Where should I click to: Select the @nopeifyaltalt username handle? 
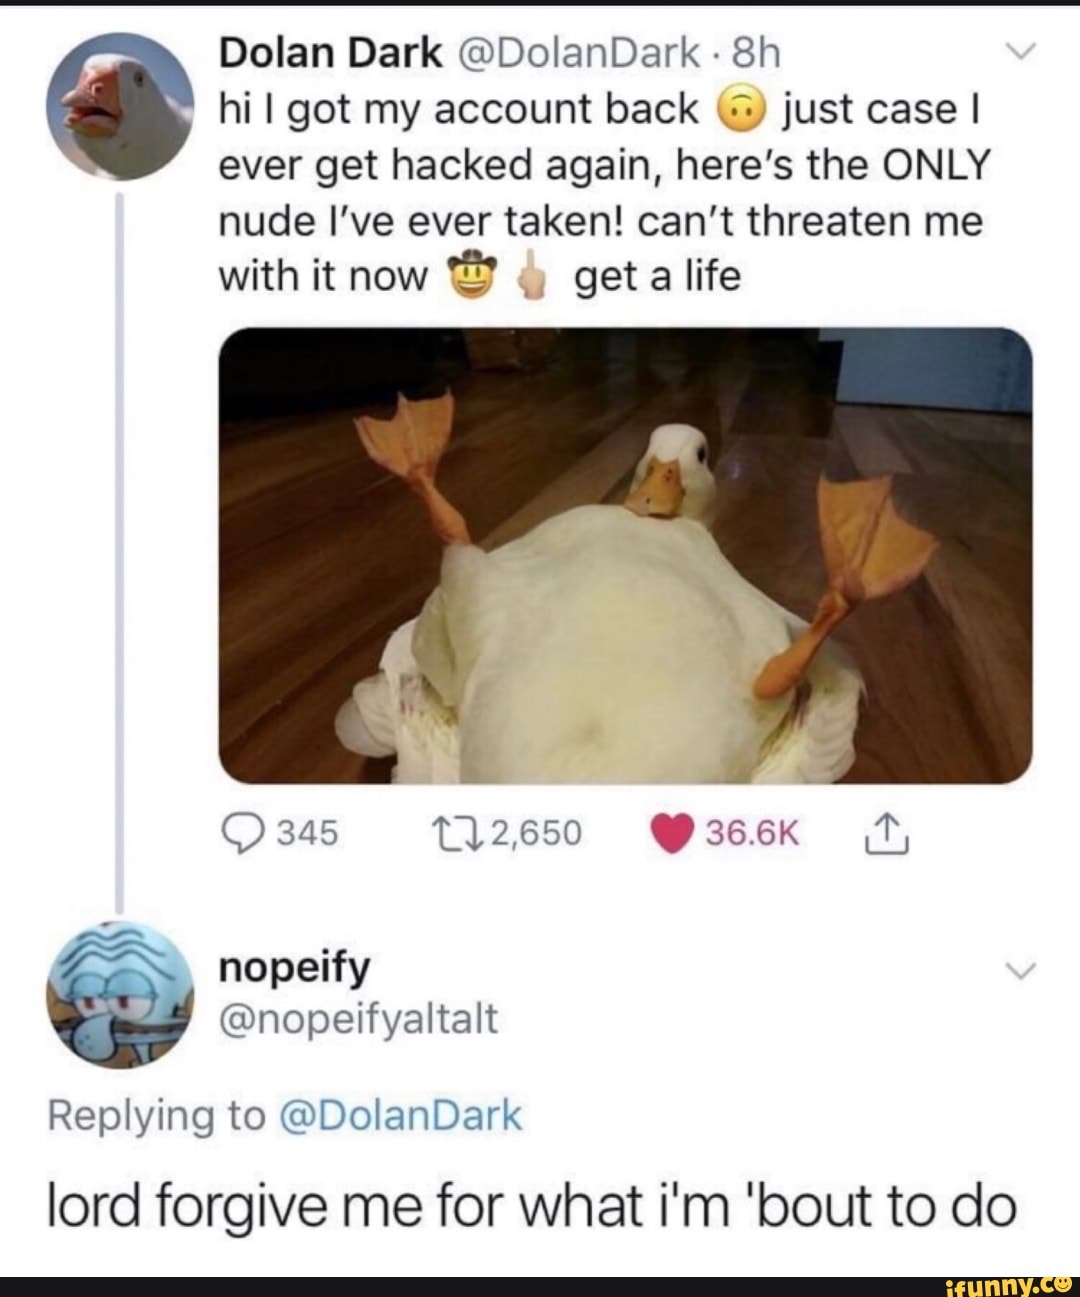coord(360,1021)
